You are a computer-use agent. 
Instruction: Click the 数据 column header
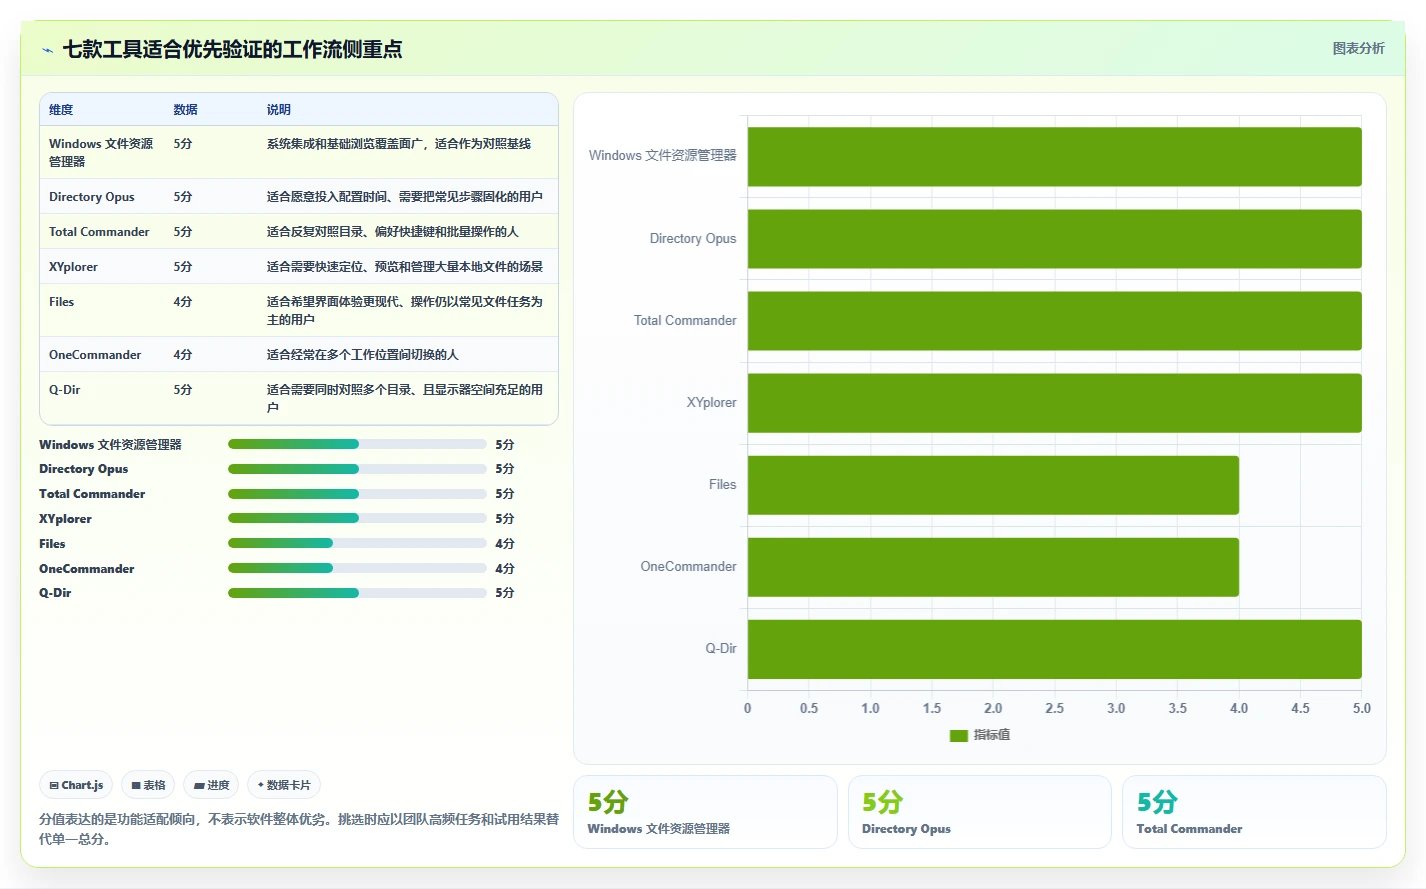tap(185, 110)
